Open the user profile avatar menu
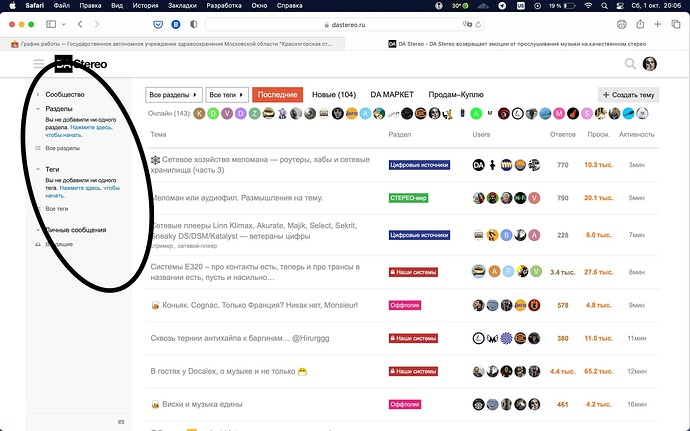 click(650, 64)
